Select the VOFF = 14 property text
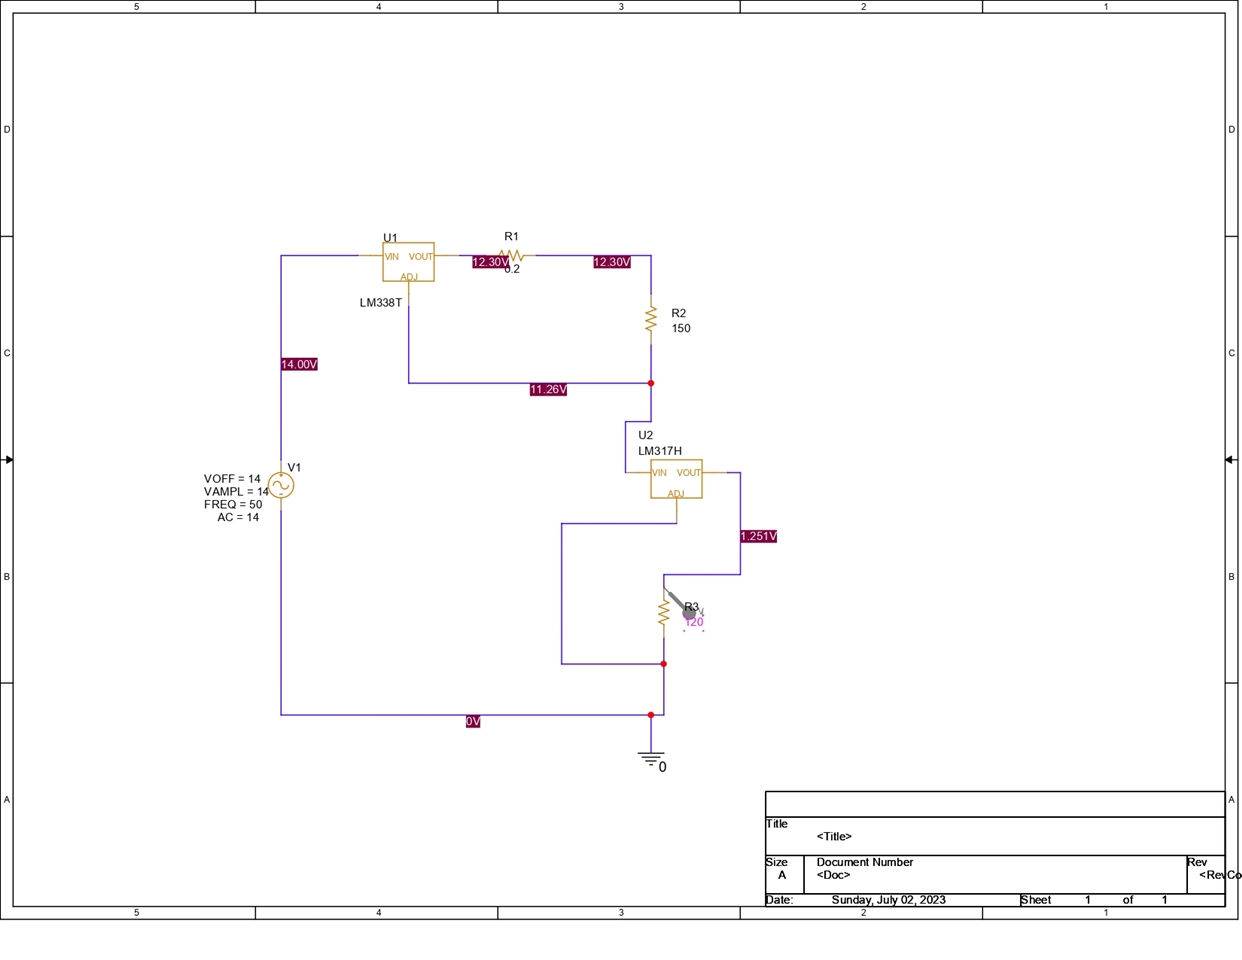 232,479
